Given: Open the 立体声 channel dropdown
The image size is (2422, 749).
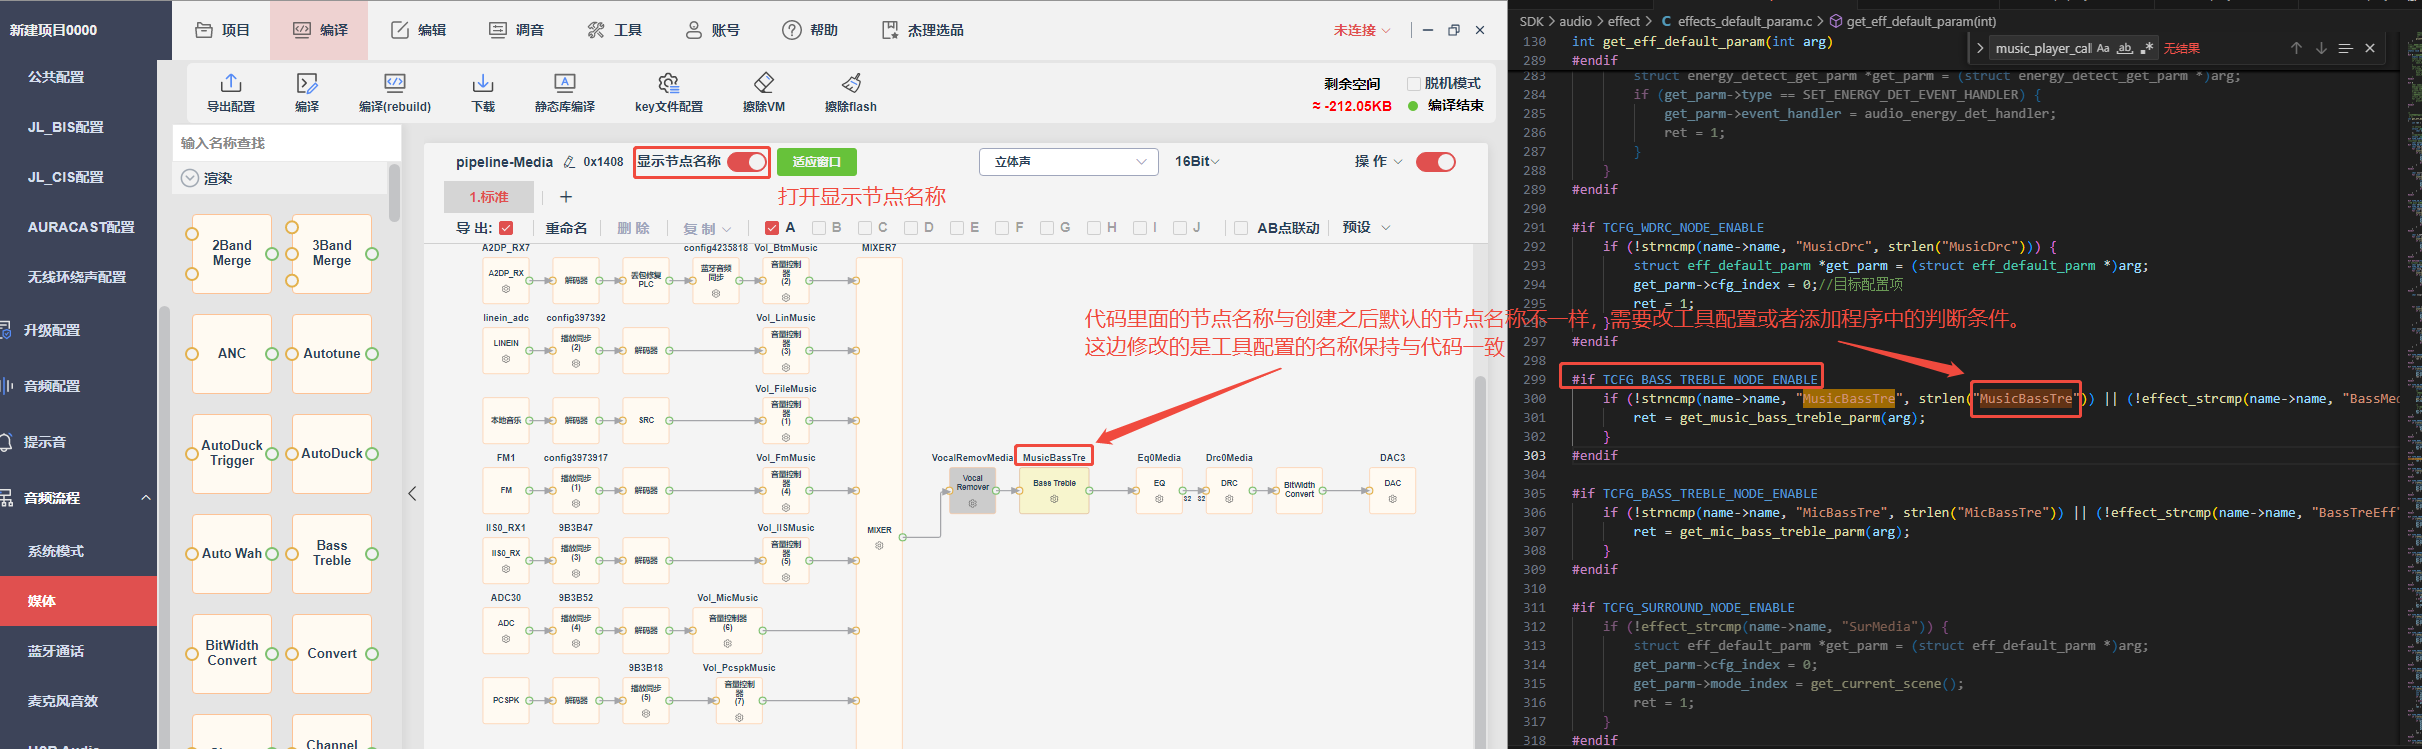Looking at the screenshot, I should [1069, 162].
